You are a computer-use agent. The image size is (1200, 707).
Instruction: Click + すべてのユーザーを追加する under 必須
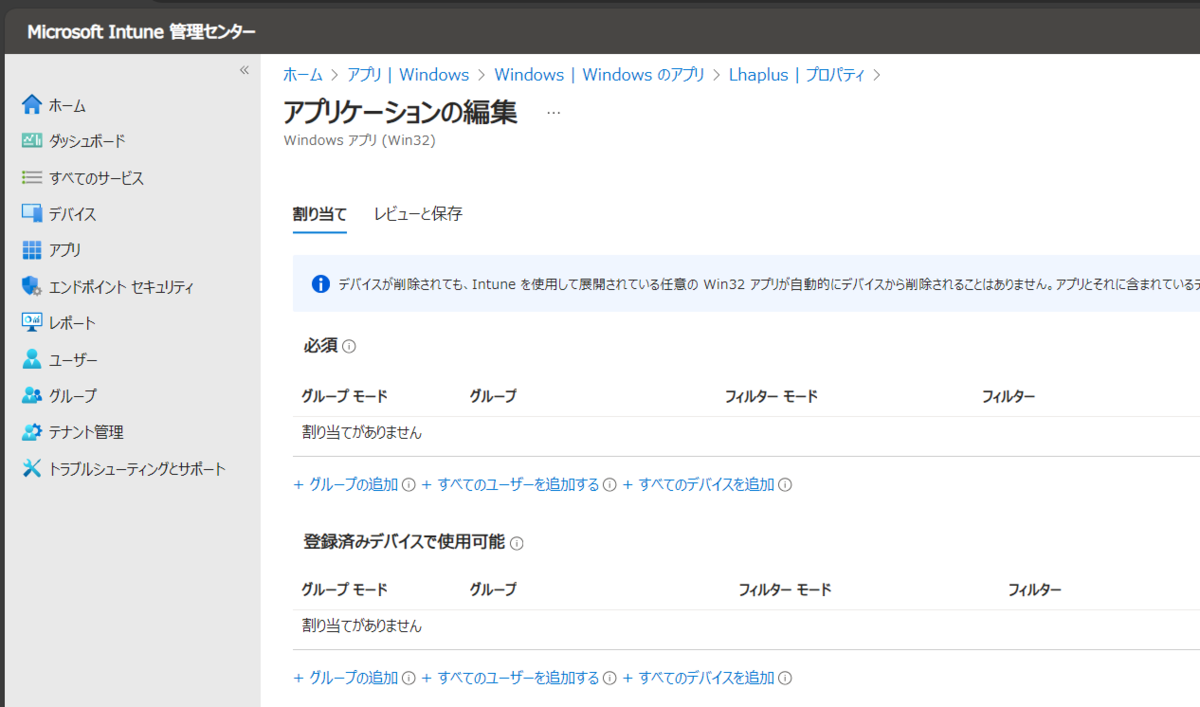[x=510, y=485]
